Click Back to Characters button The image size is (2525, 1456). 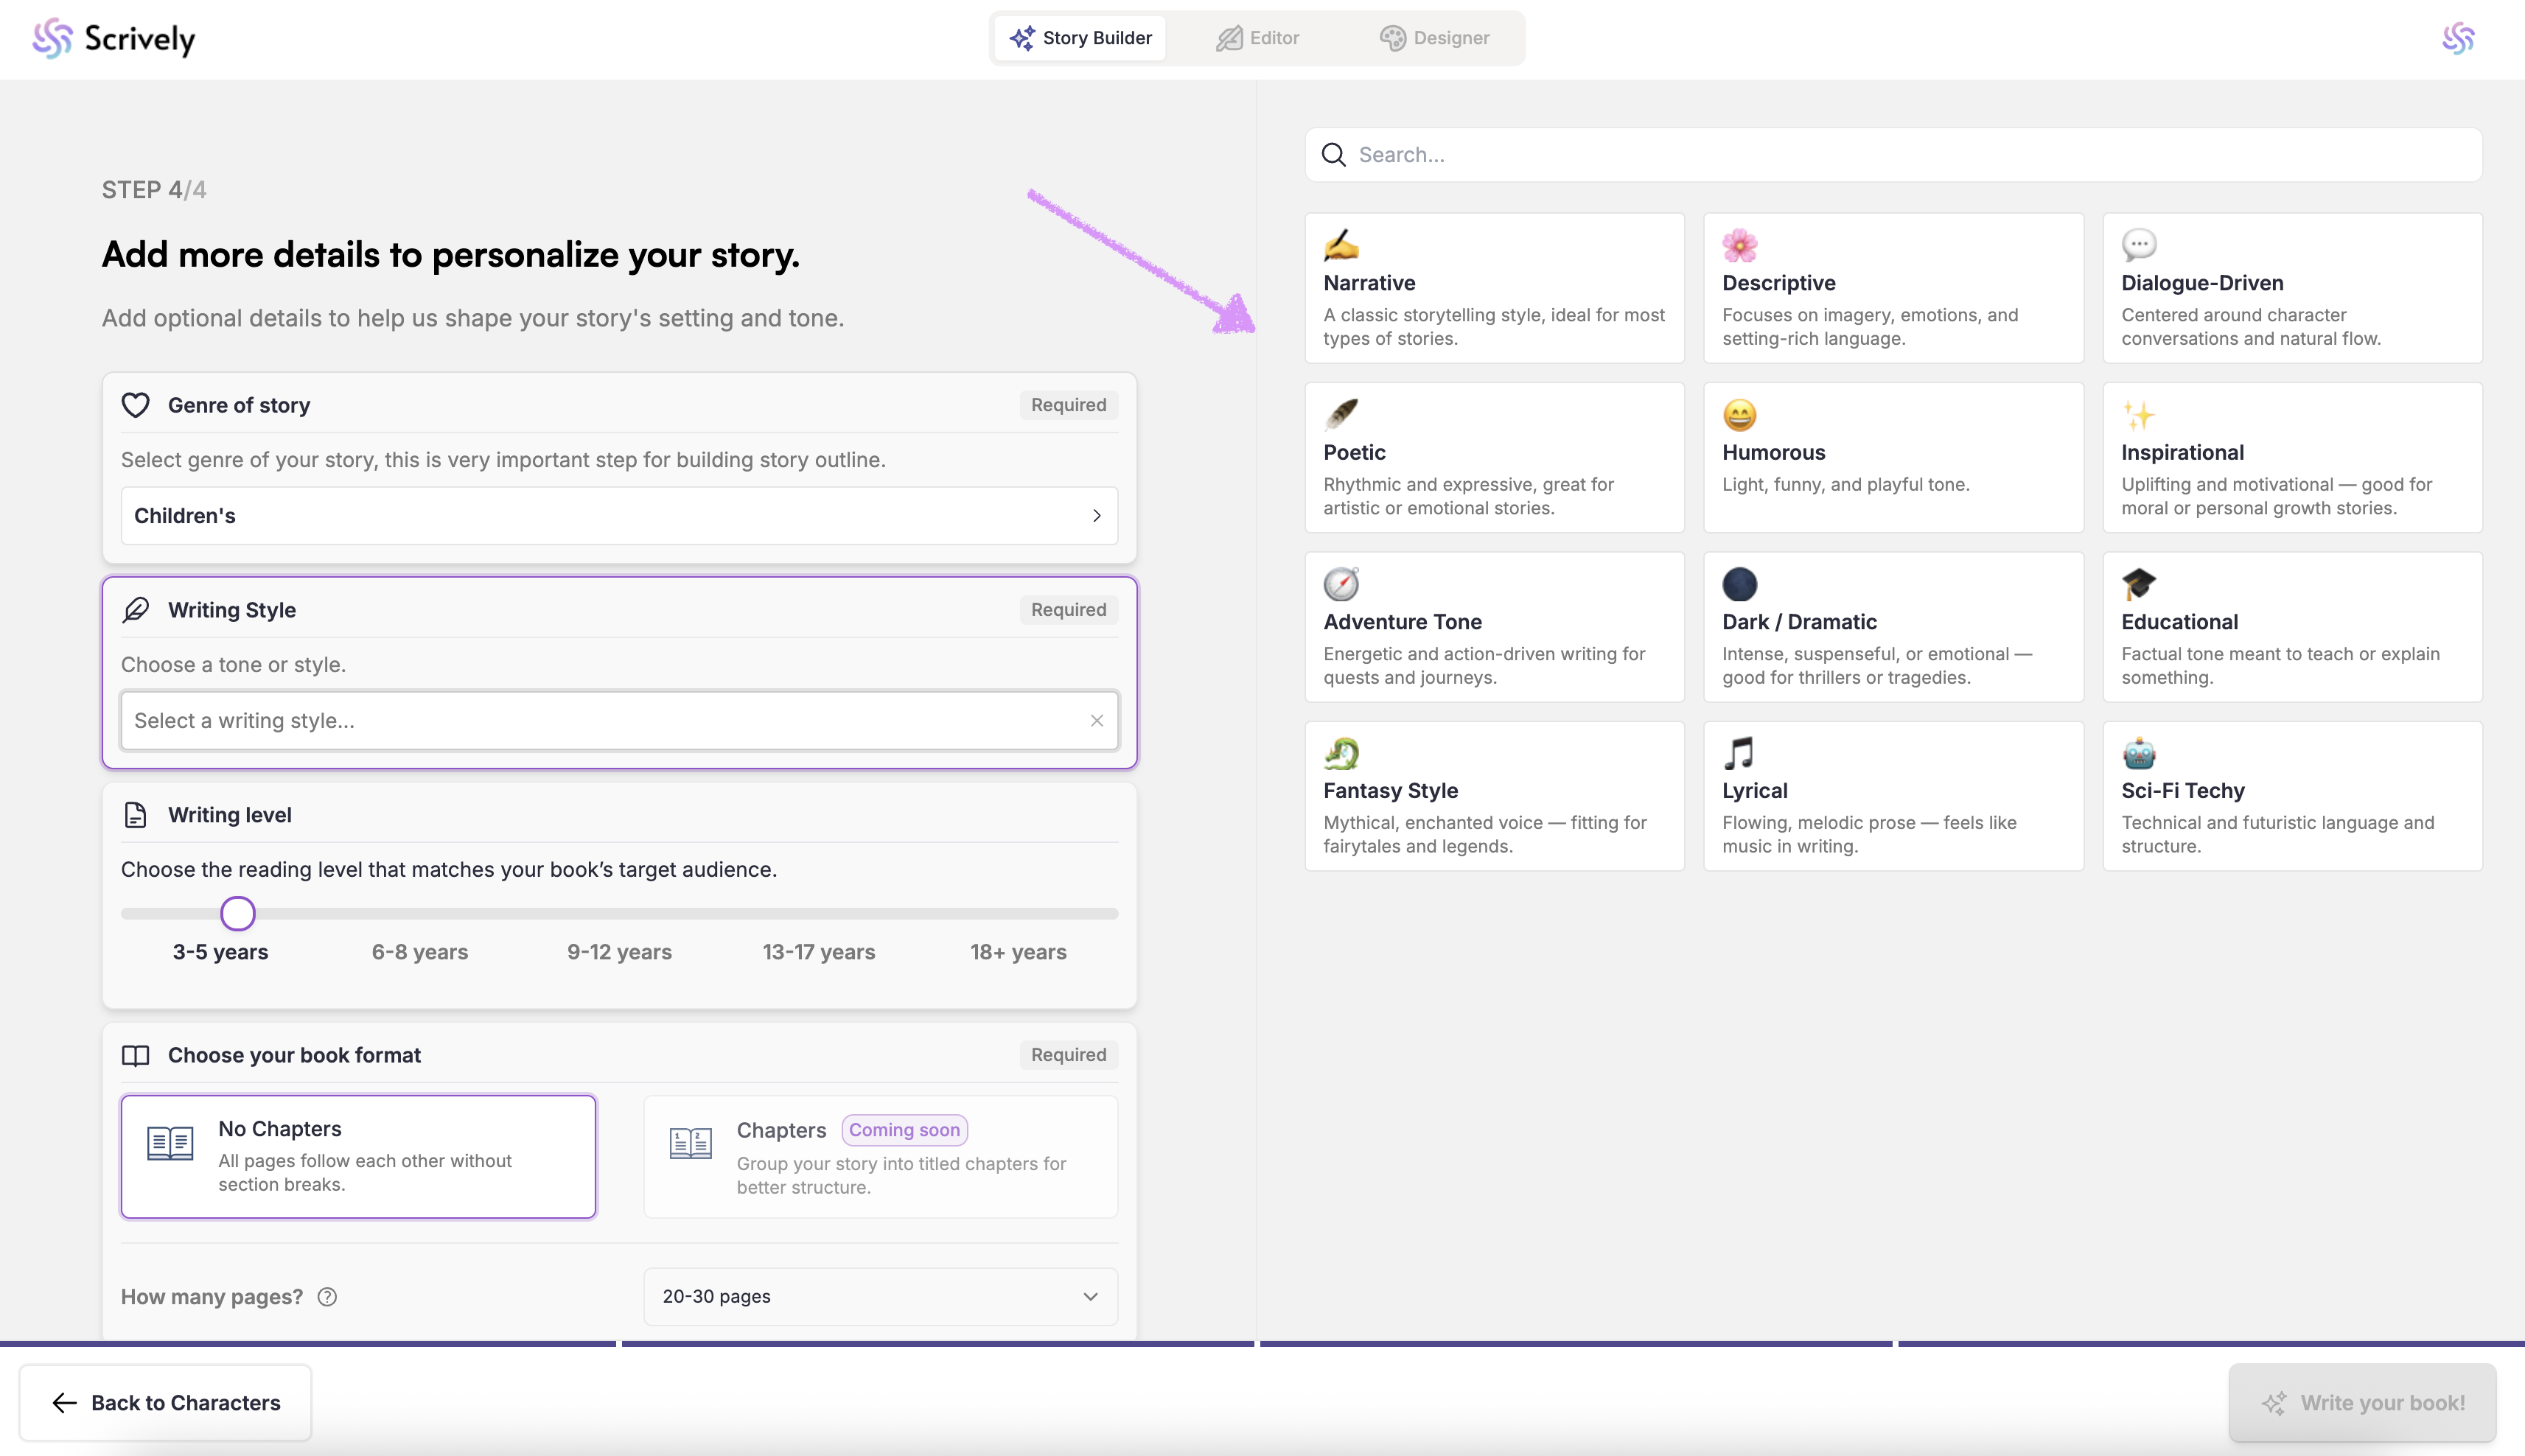[x=166, y=1403]
